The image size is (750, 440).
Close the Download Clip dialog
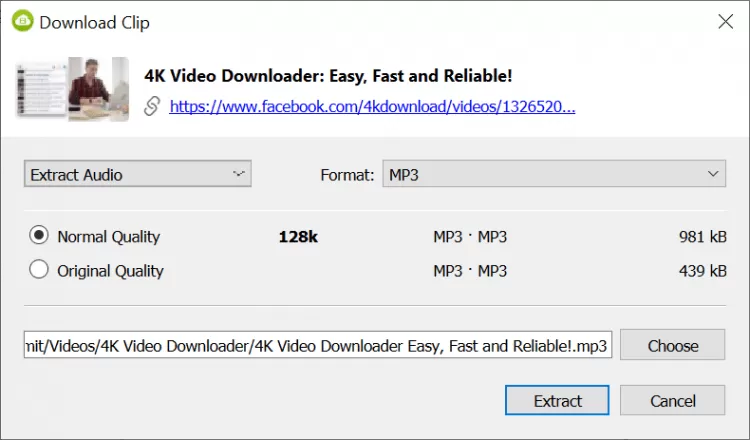[x=724, y=21]
